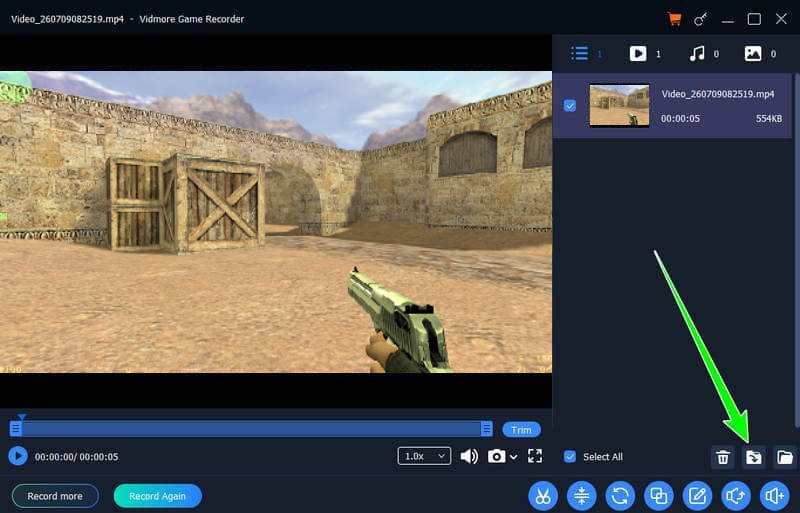The width and height of the screenshot is (800, 513).
Task: Open the file converter tool
Action: click(620, 496)
